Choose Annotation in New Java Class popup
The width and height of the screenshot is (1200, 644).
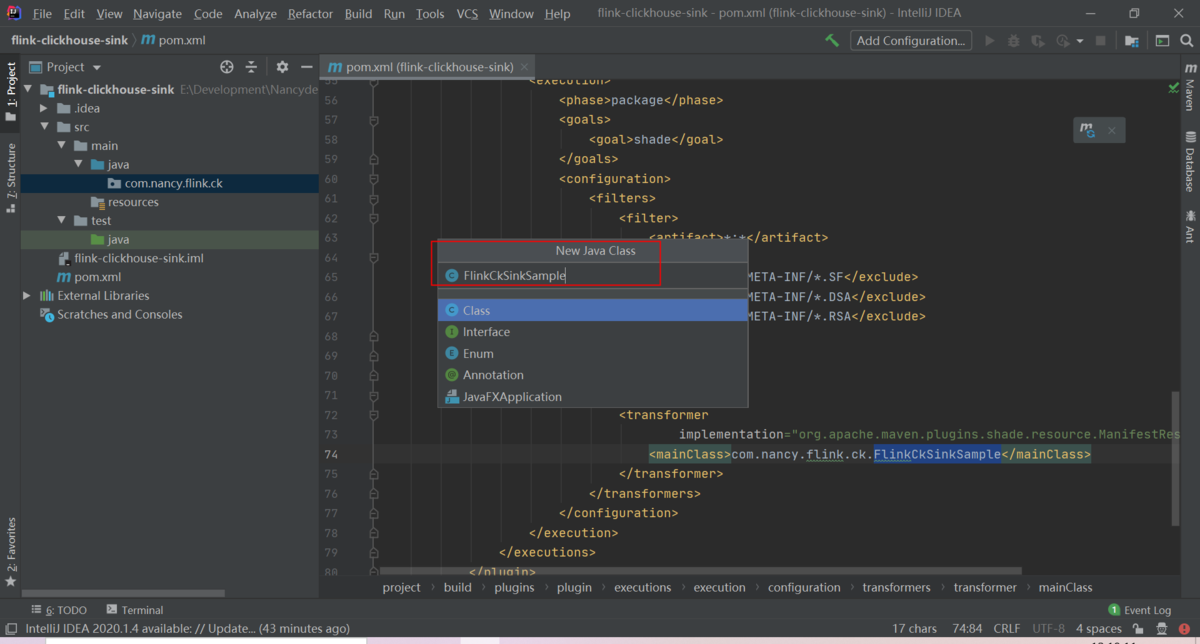593,375
